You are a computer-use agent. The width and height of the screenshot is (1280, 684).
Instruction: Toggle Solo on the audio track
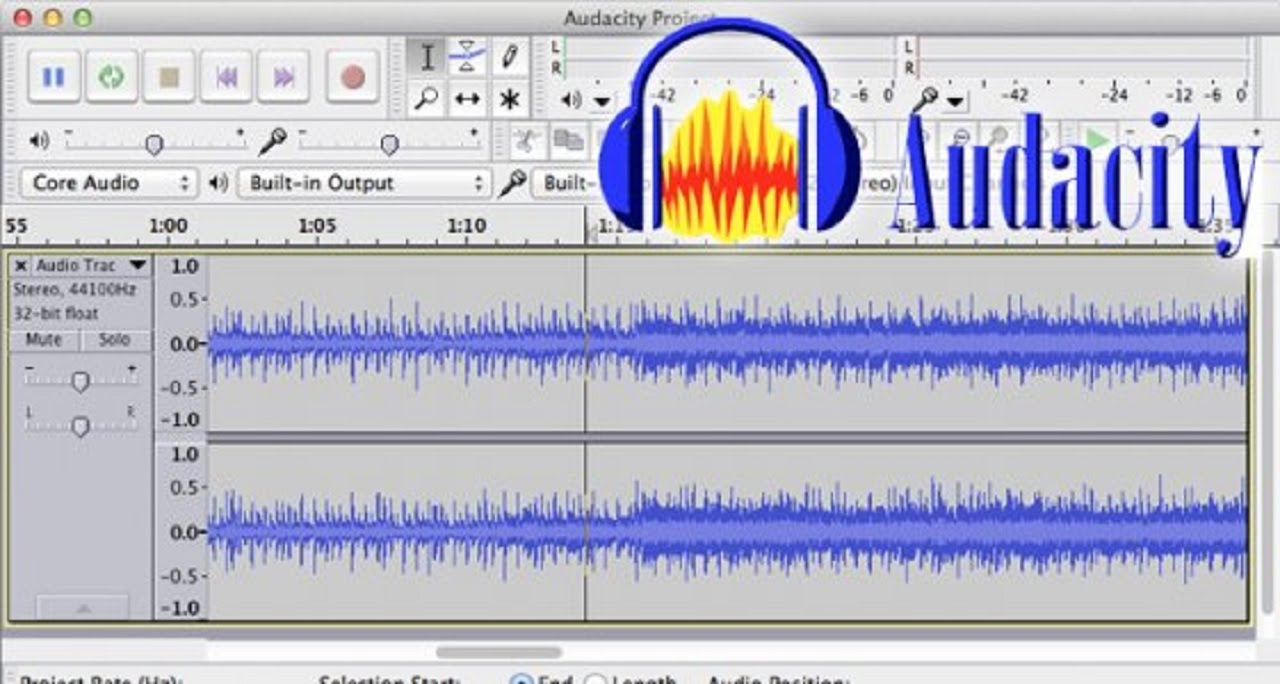point(115,340)
